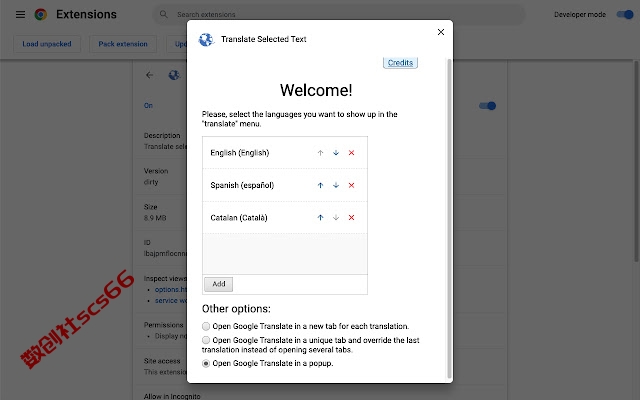
Task: Remove Catalan from language list
Action: coord(351,218)
